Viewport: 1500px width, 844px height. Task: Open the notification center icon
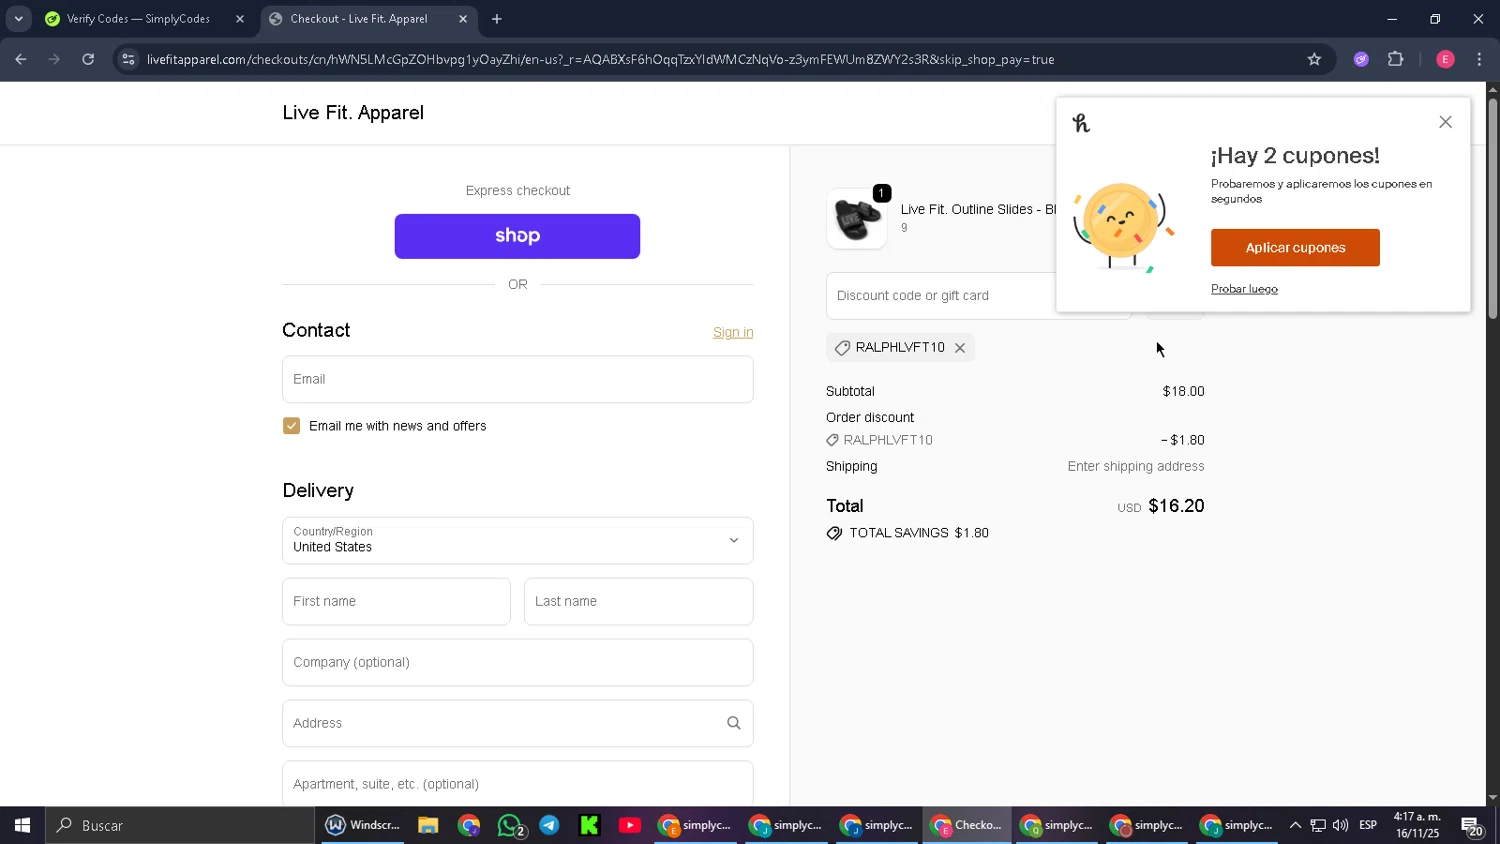[1471, 826]
